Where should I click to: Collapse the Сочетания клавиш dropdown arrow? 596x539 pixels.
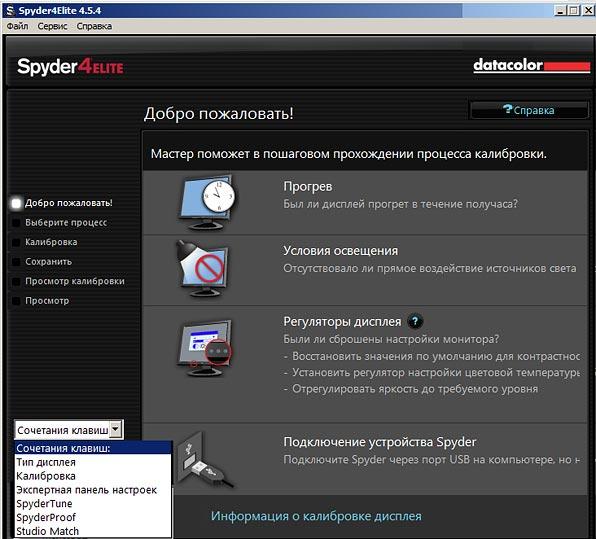[116, 430]
